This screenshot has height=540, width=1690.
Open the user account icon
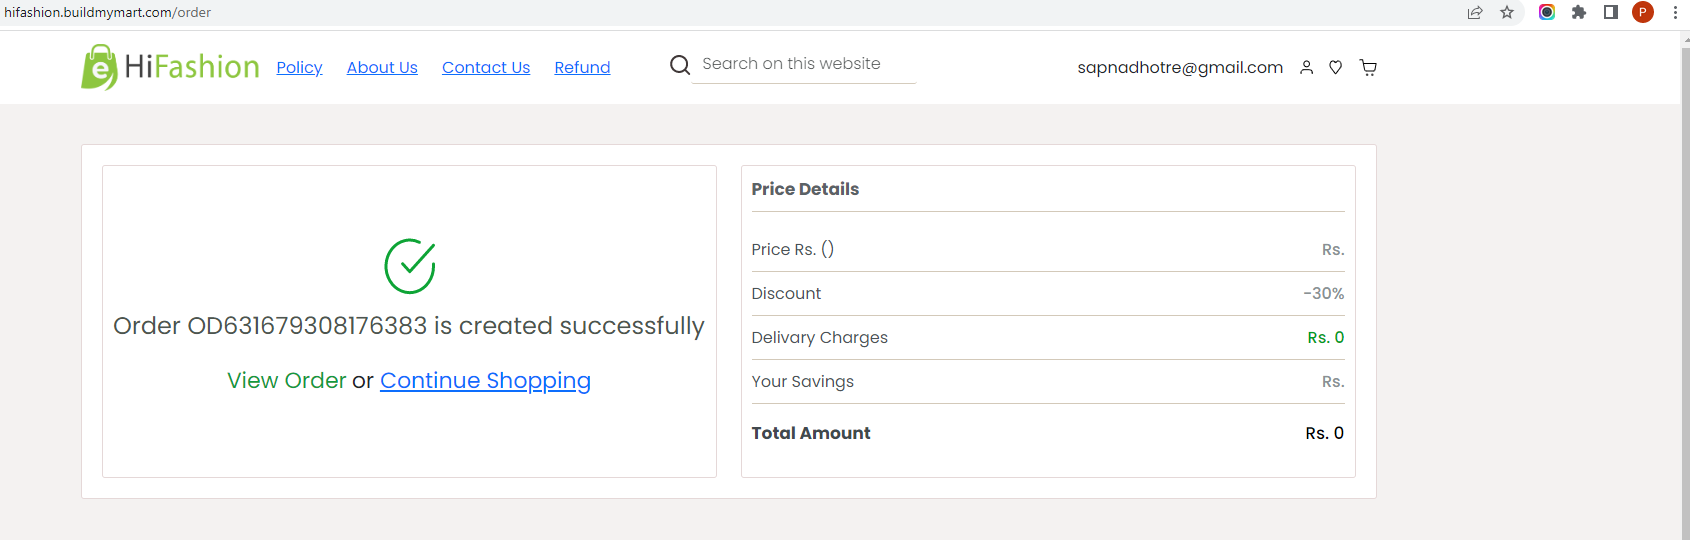(1306, 68)
